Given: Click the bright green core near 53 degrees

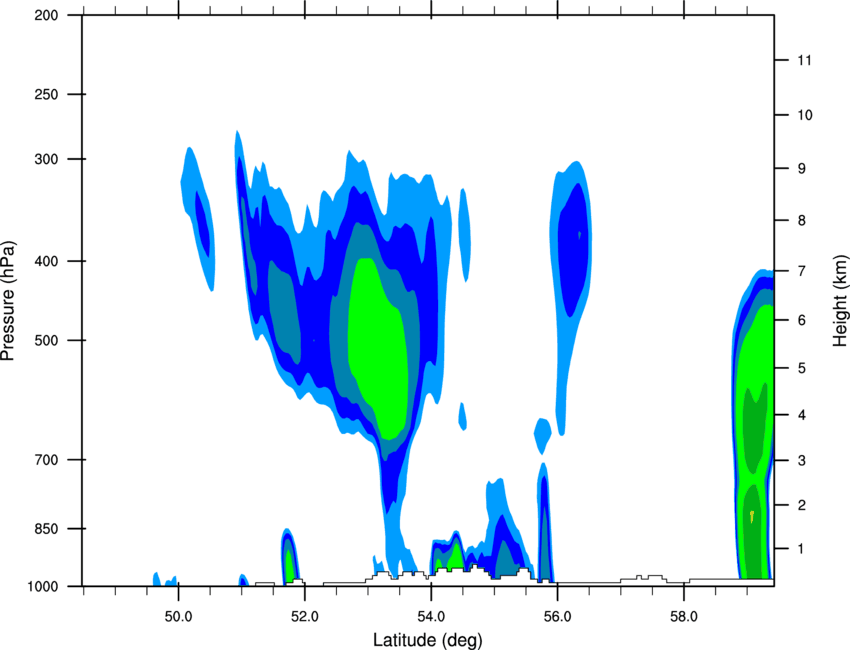Looking at the screenshot, I should coord(378,347).
